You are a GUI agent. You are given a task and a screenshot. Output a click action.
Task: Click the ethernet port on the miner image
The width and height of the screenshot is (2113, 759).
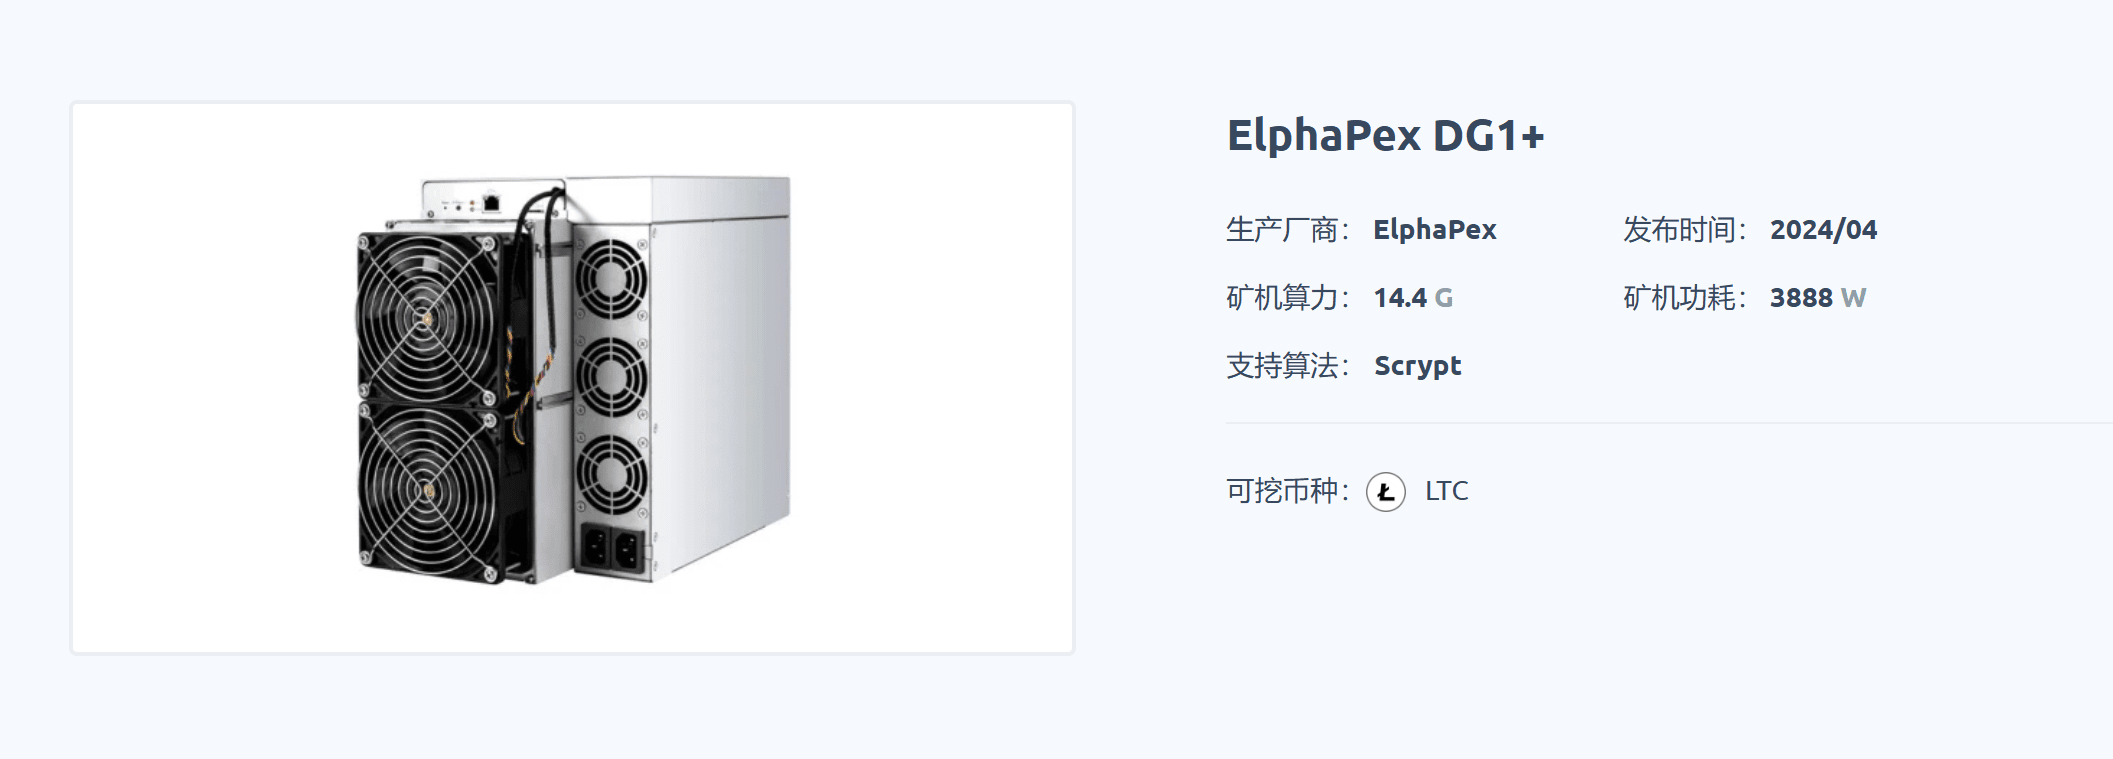click(x=491, y=203)
